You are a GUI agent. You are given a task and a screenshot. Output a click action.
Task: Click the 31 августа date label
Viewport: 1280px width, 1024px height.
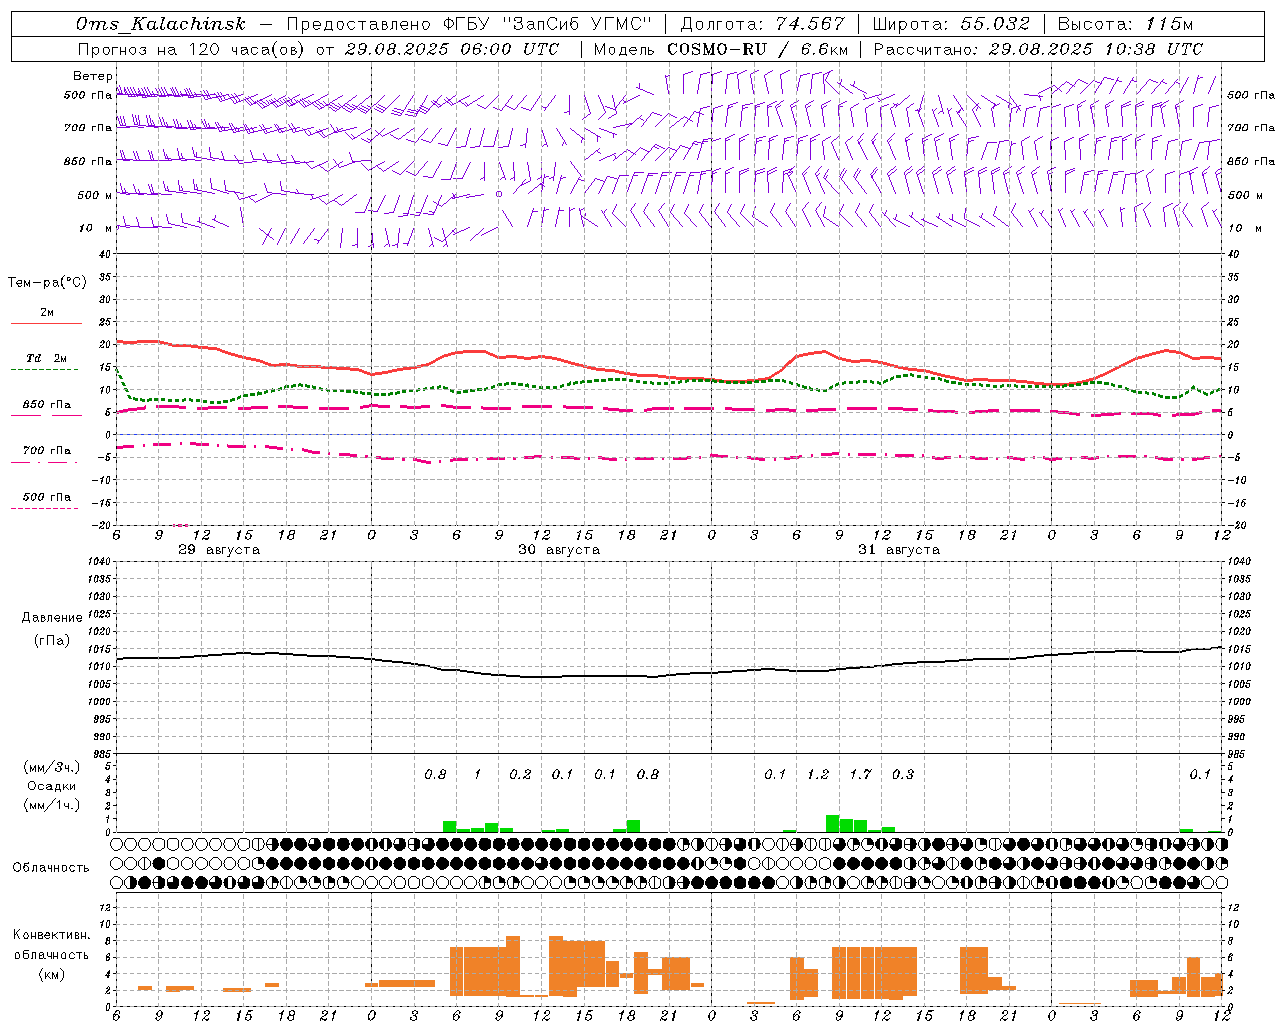pyautogui.click(x=899, y=550)
